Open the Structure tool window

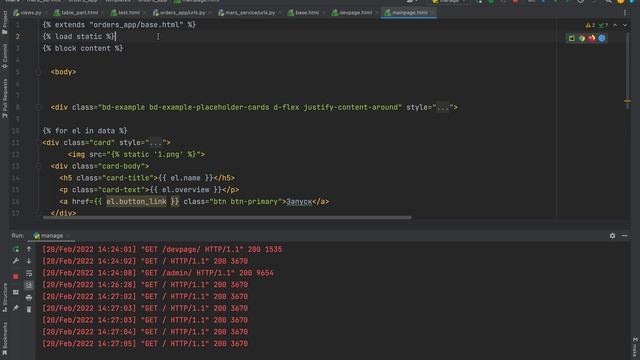4,297
